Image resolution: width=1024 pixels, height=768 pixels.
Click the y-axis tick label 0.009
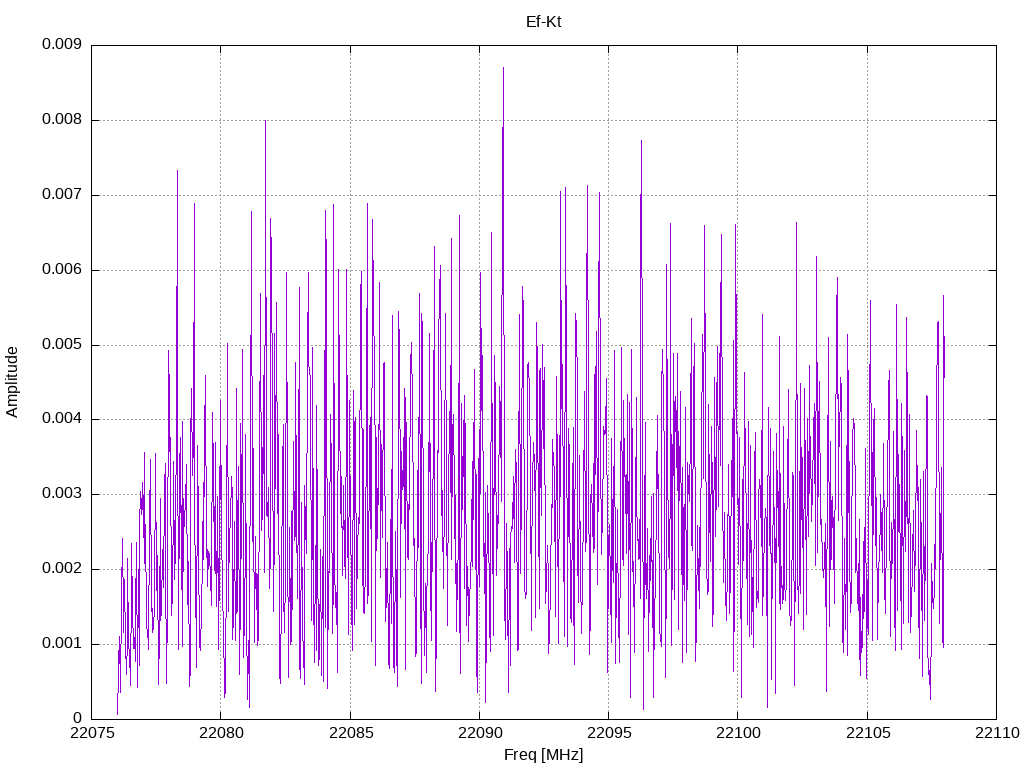pyautogui.click(x=62, y=44)
